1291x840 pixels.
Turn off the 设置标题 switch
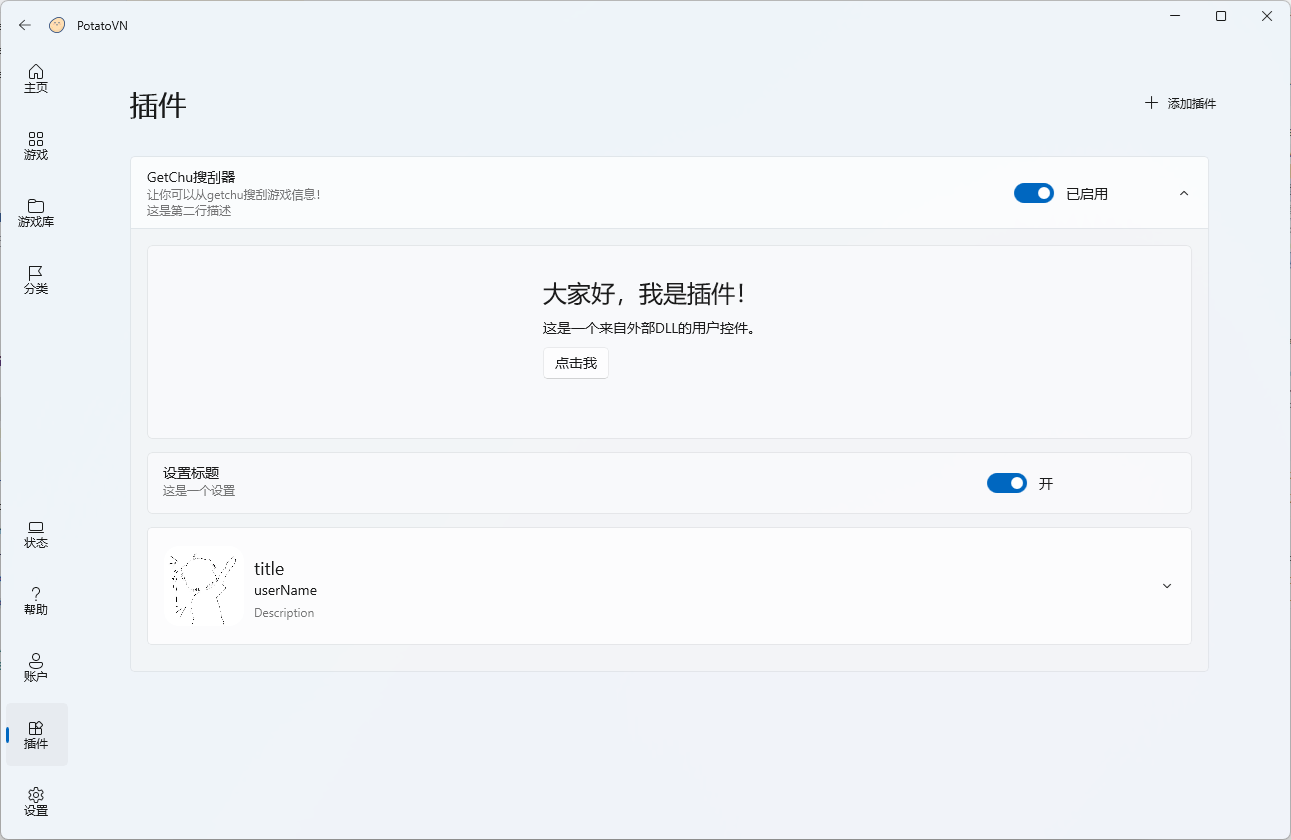[x=1006, y=483]
